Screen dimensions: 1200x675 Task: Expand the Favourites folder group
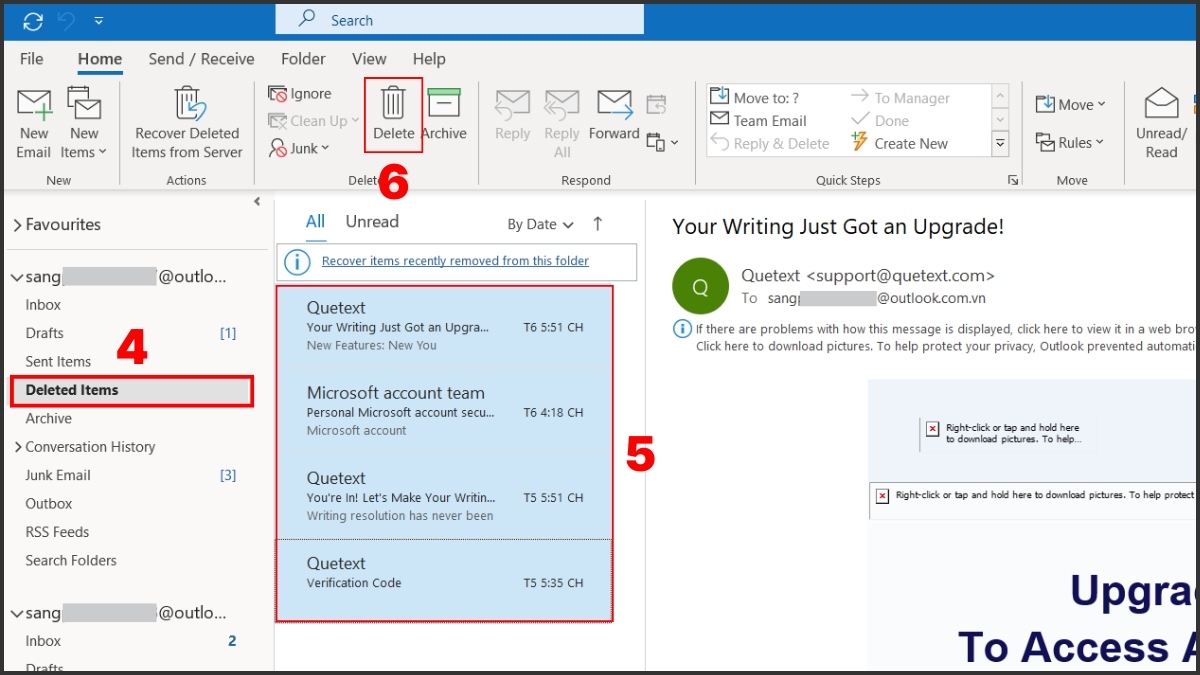17,225
